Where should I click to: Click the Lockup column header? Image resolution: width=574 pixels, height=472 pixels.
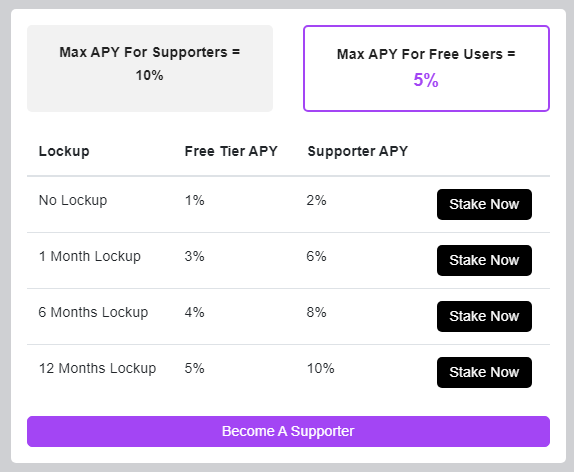[x=64, y=151]
